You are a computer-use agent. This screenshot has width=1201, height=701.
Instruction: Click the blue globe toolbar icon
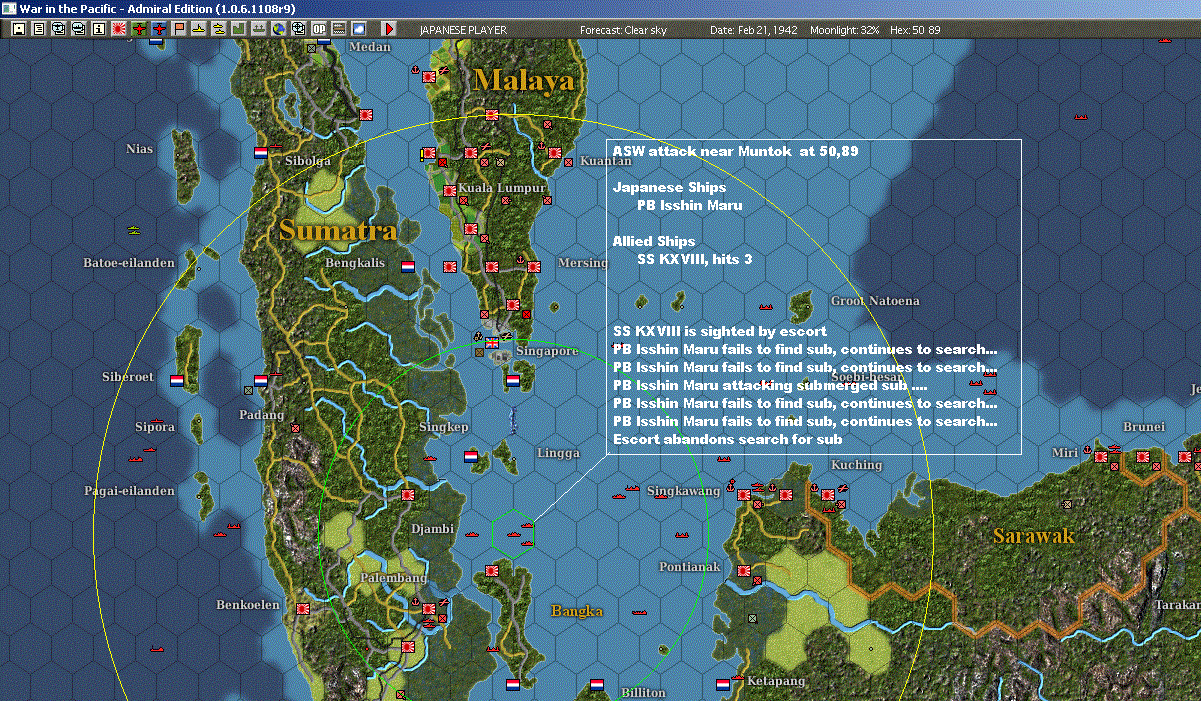pos(279,29)
